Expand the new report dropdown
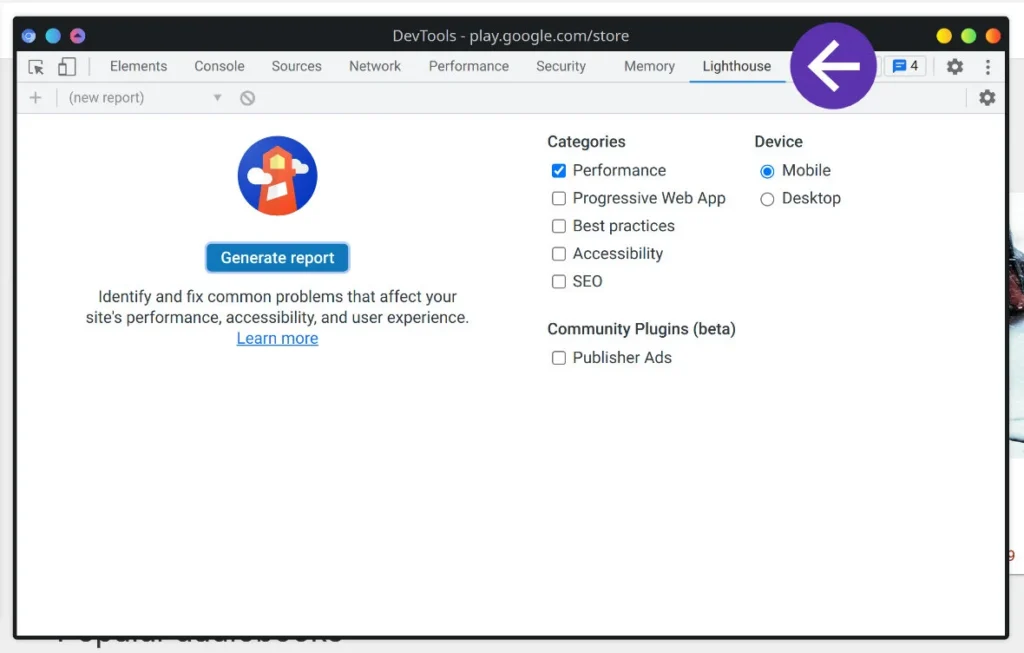Image resolution: width=1024 pixels, height=653 pixels. pyautogui.click(x=145, y=98)
